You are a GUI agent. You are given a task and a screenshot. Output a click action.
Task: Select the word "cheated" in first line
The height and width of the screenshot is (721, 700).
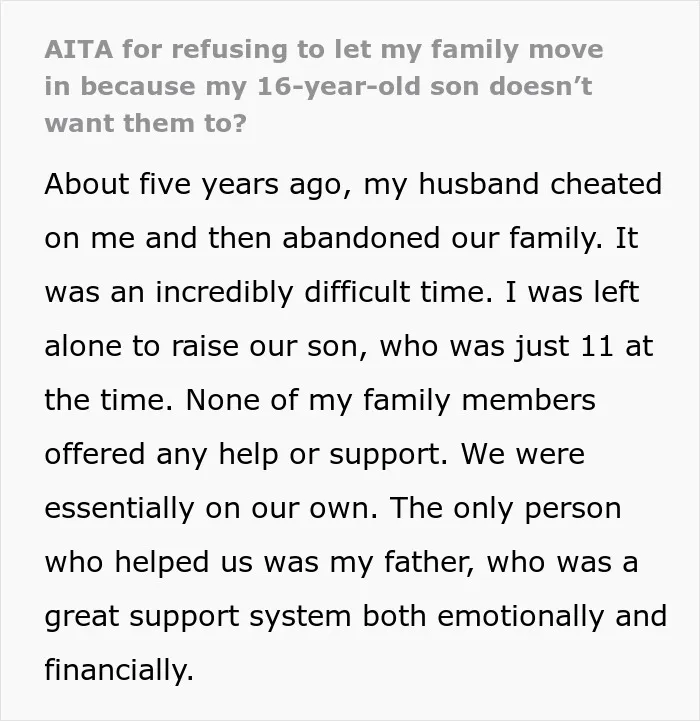pyautogui.click(x=606, y=183)
